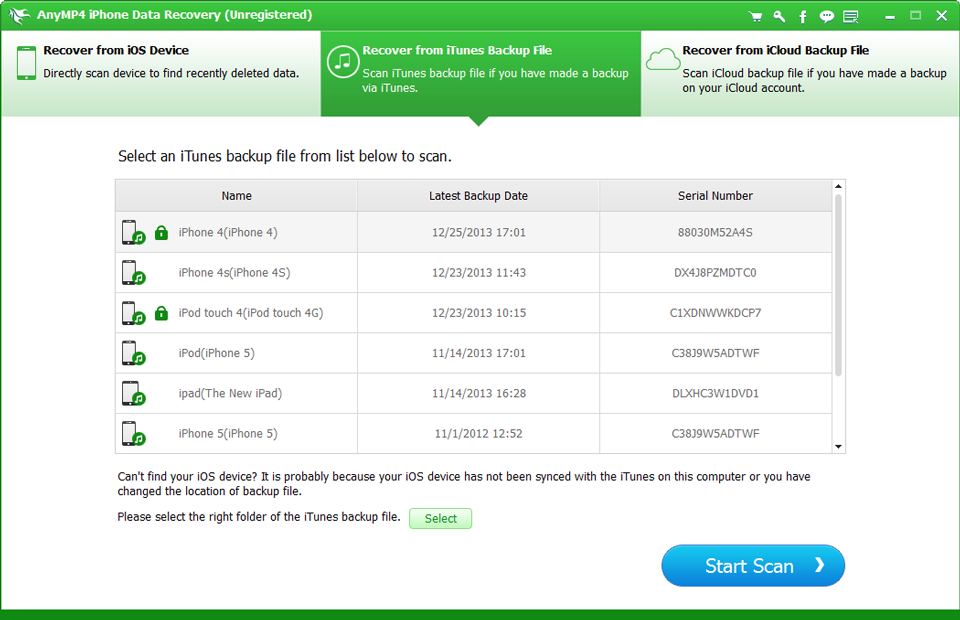This screenshot has height=620, width=960.
Task: Click the Serial Number column header
Action: (x=715, y=196)
